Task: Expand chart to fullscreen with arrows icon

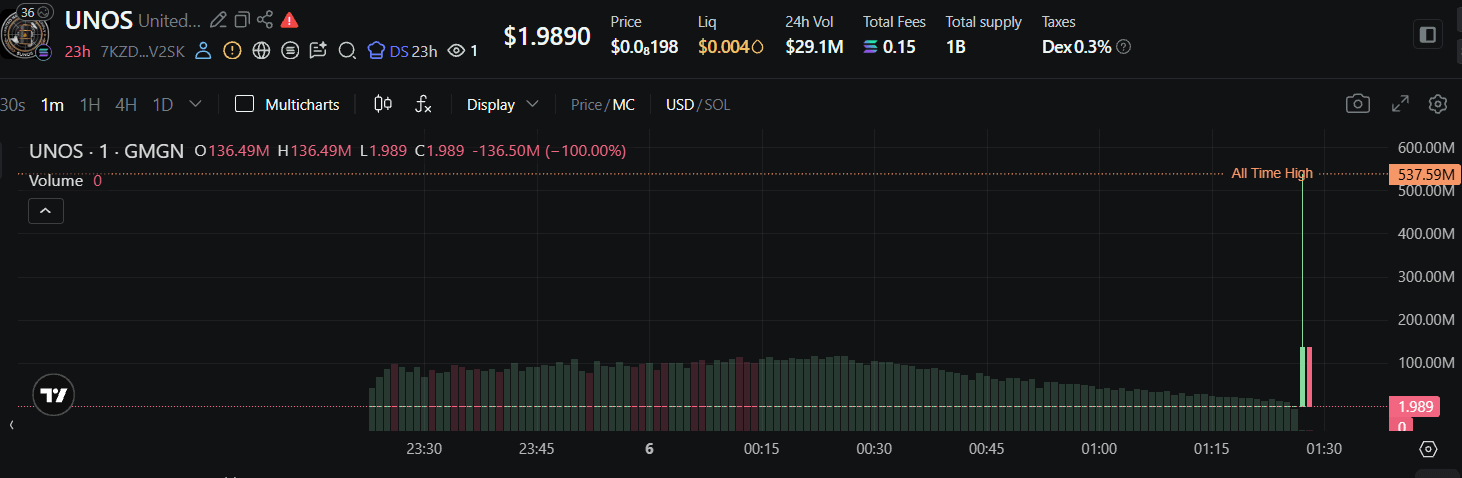Action: 1400,104
